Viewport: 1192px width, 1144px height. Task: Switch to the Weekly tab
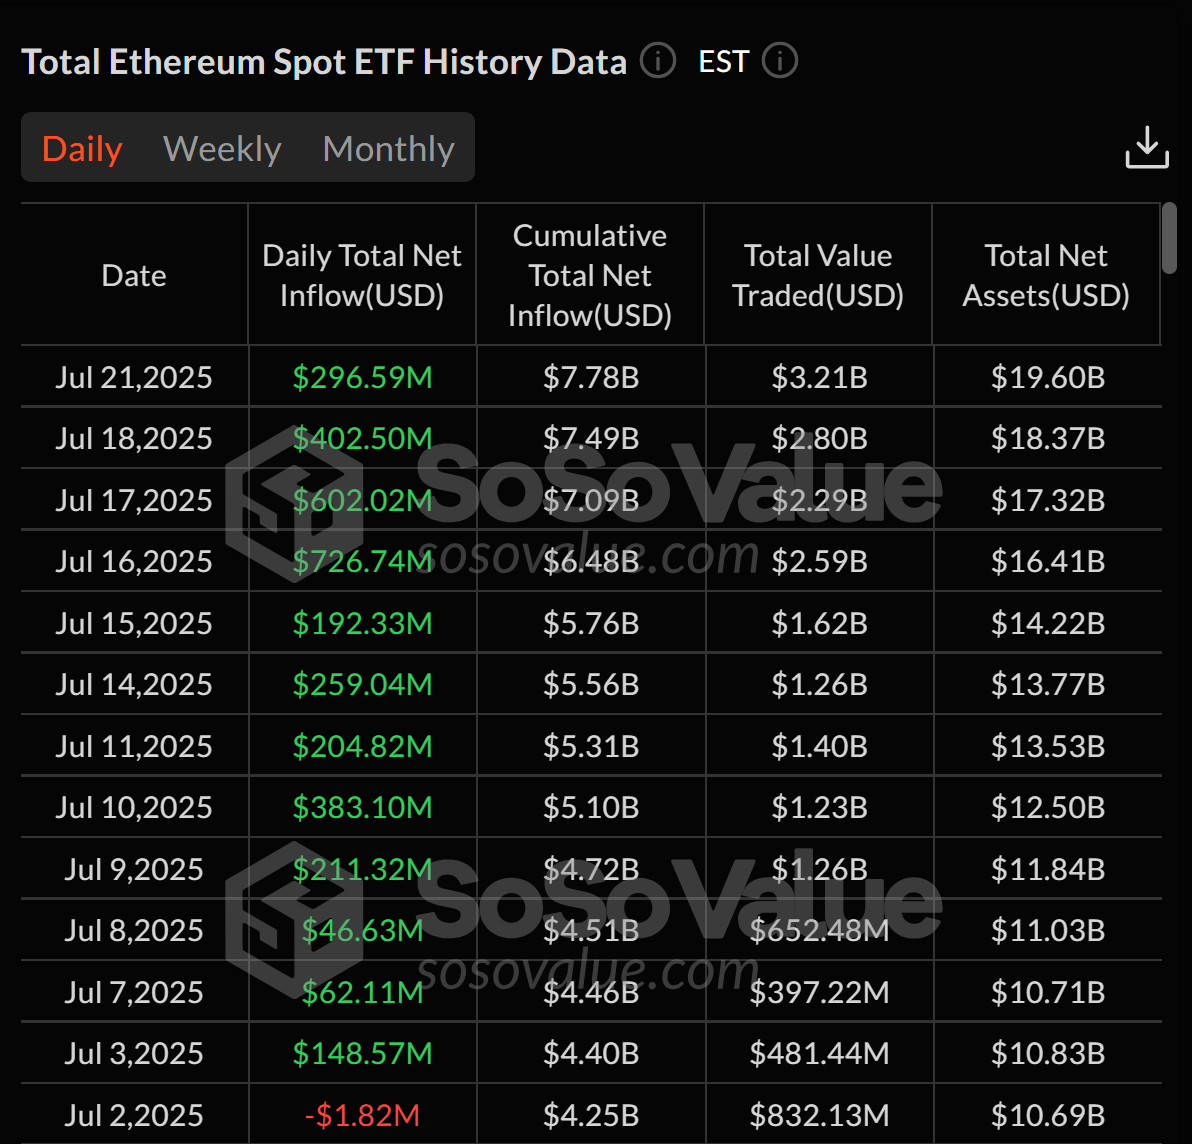click(x=222, y=148)
